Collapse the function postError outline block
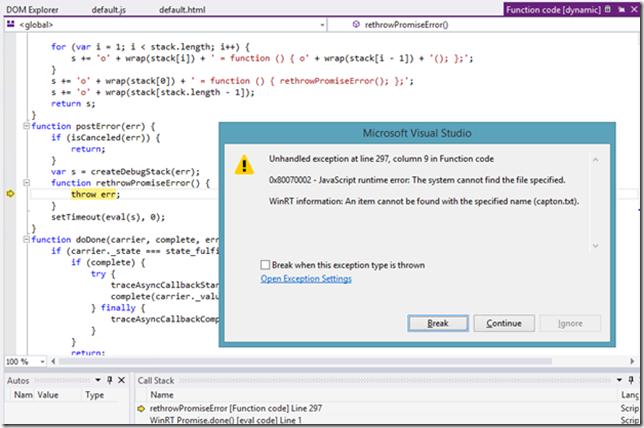 tap(26, 126)
